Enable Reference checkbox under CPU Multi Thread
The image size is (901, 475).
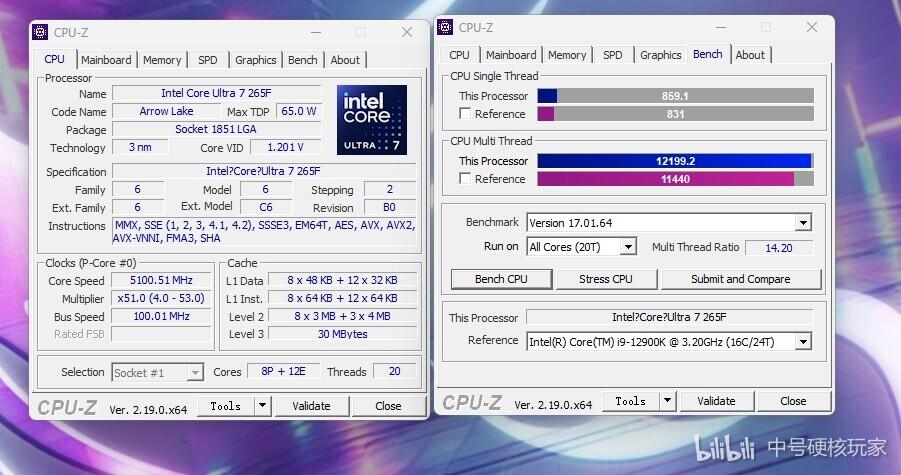point(465,178)
